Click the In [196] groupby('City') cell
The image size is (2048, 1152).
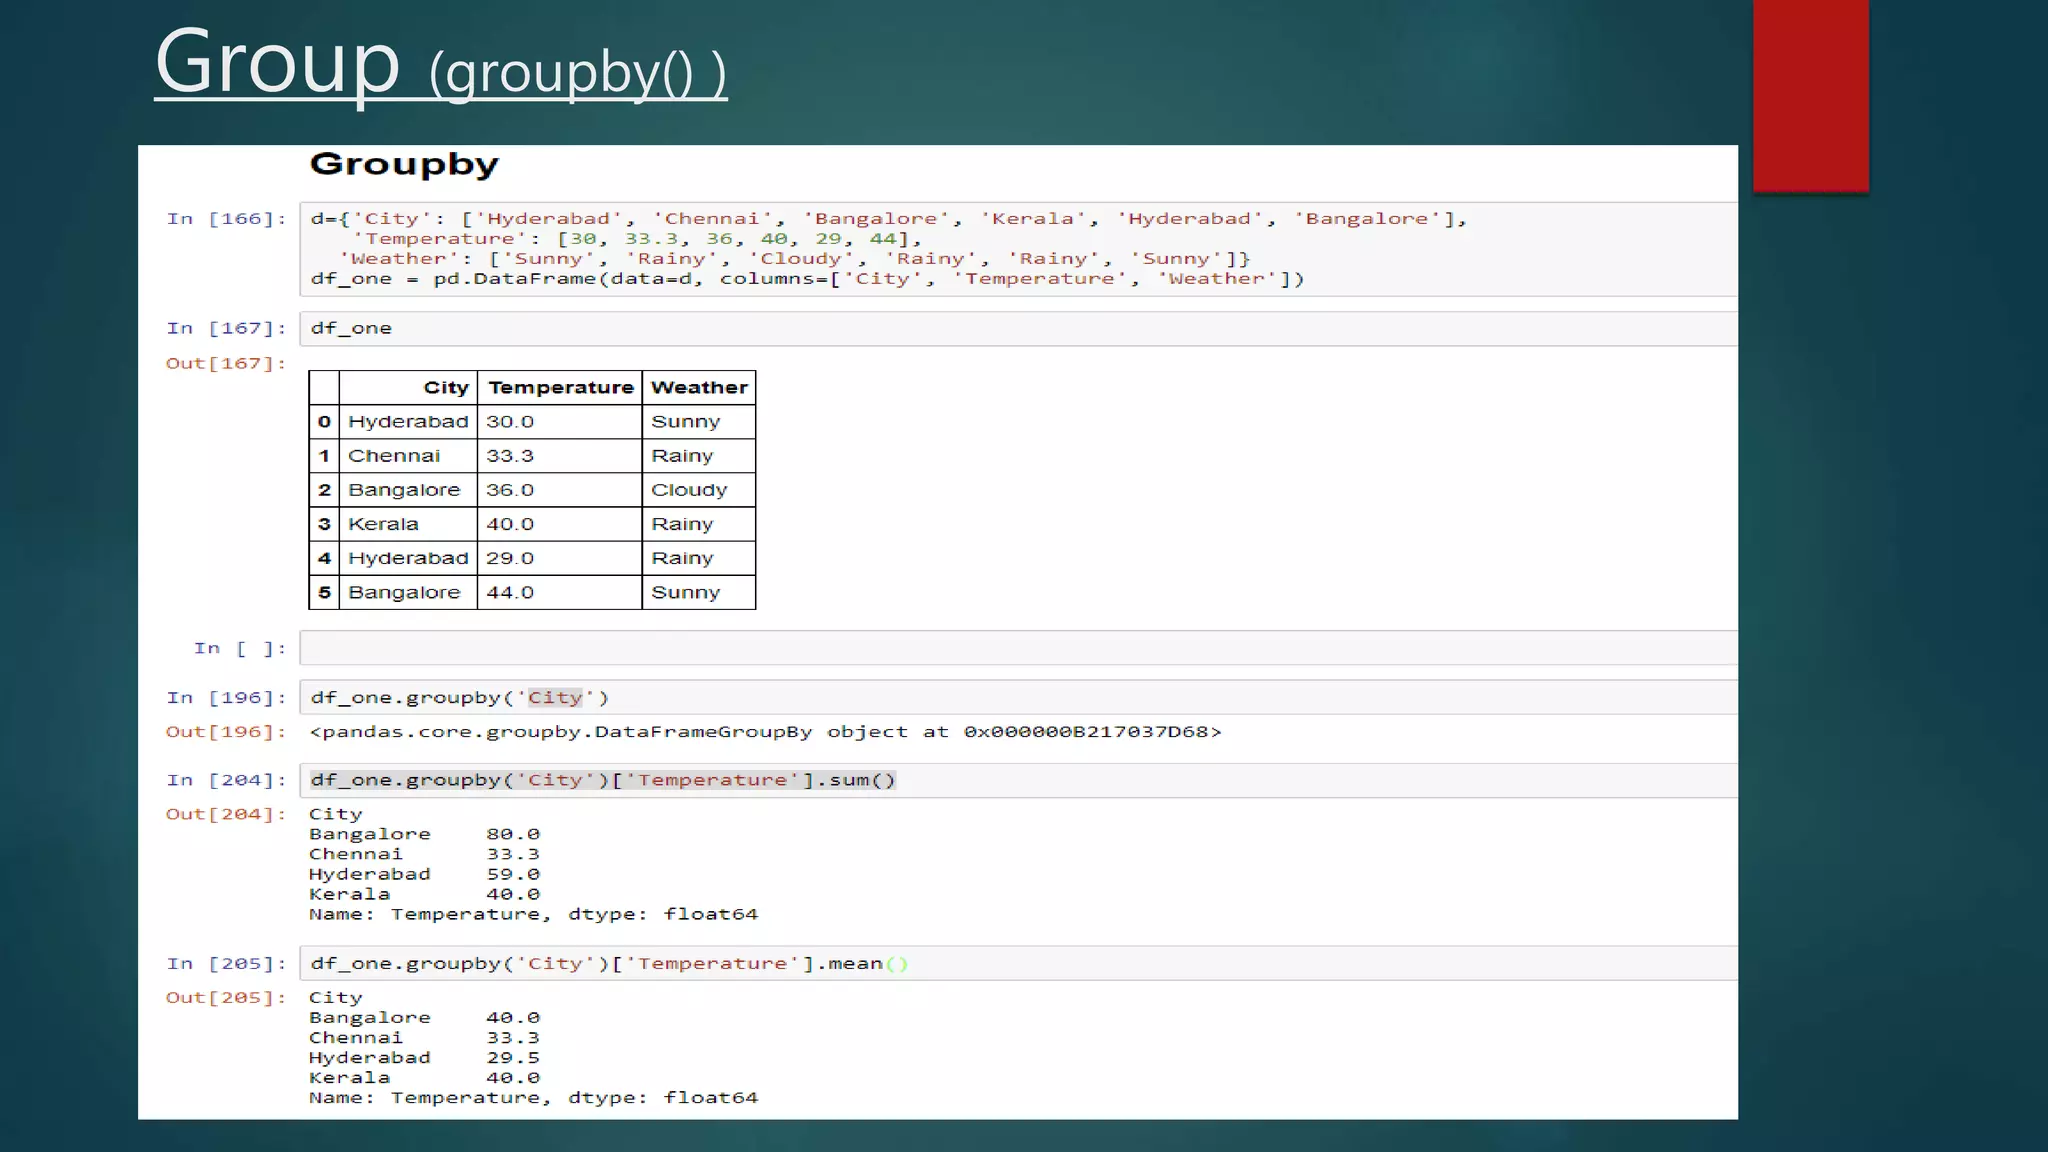[1018, 698]
